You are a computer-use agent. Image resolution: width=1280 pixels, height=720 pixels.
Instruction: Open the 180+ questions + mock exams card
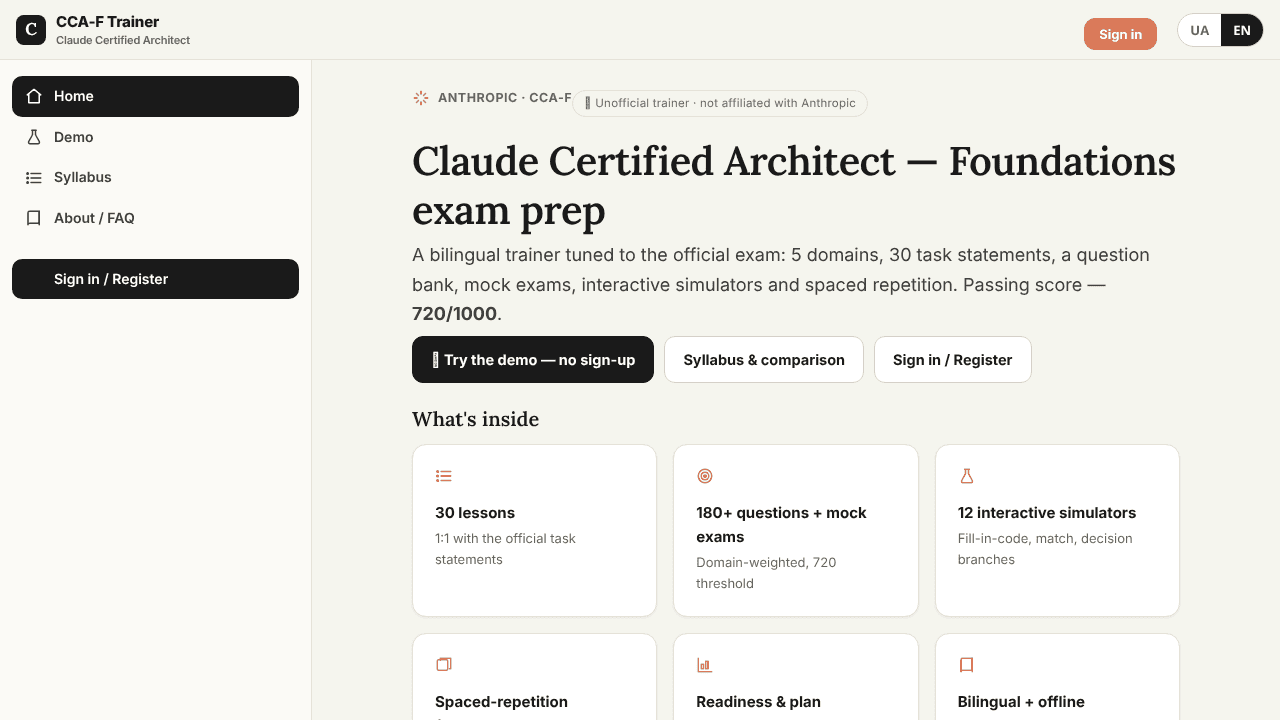tap(796, 531)
